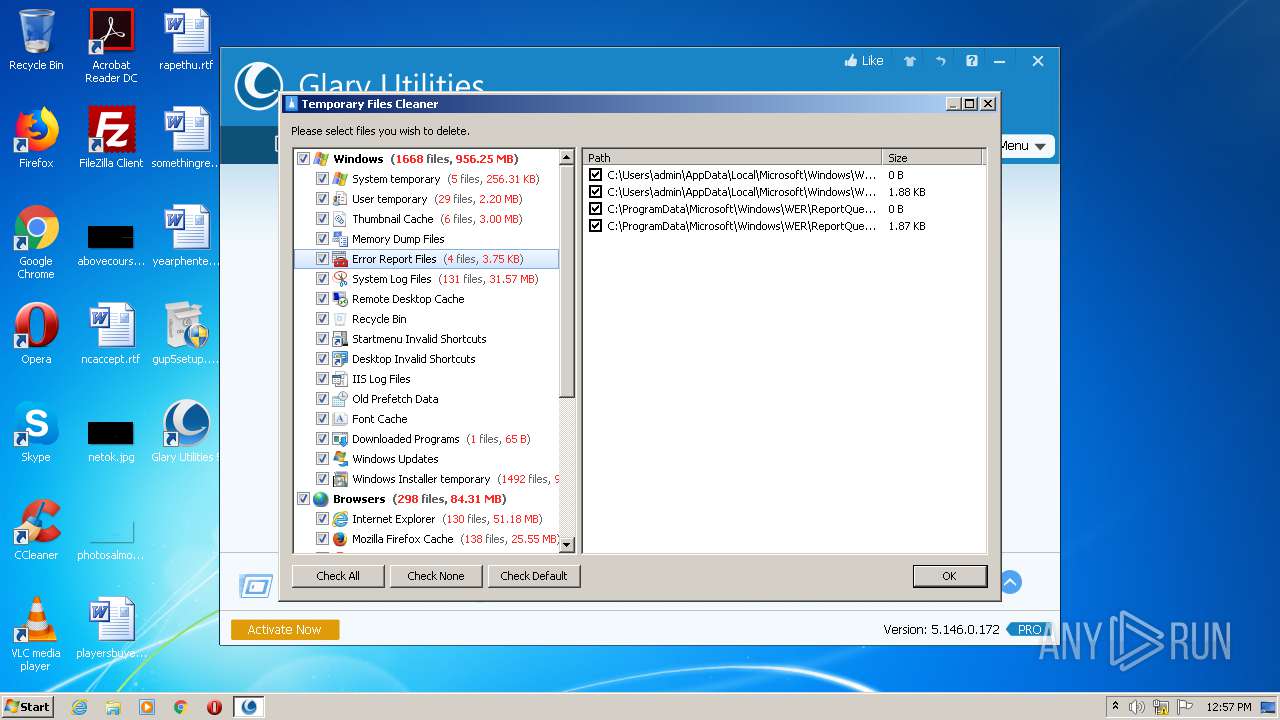Click Check All button

click(338, 576)
